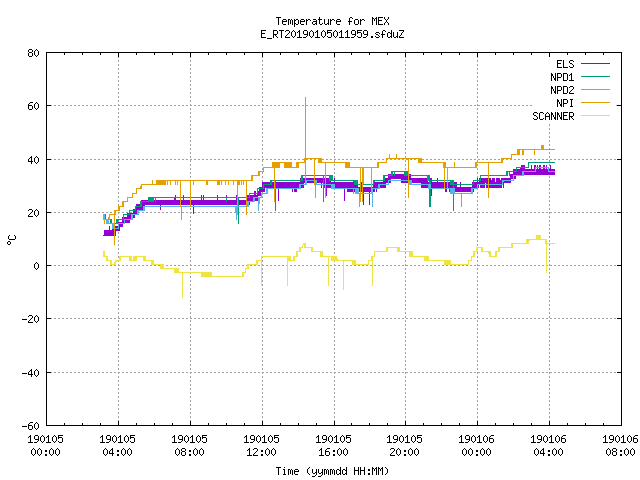Click the x-axis label 190105 08:00

(x=189, y=446)
